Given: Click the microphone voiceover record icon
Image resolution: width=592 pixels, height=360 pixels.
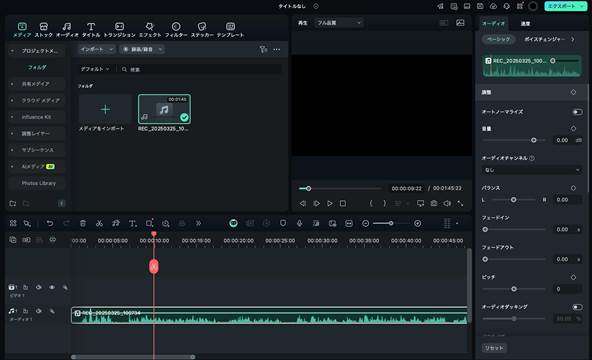Looking at the screenshot, I should 299,223.
